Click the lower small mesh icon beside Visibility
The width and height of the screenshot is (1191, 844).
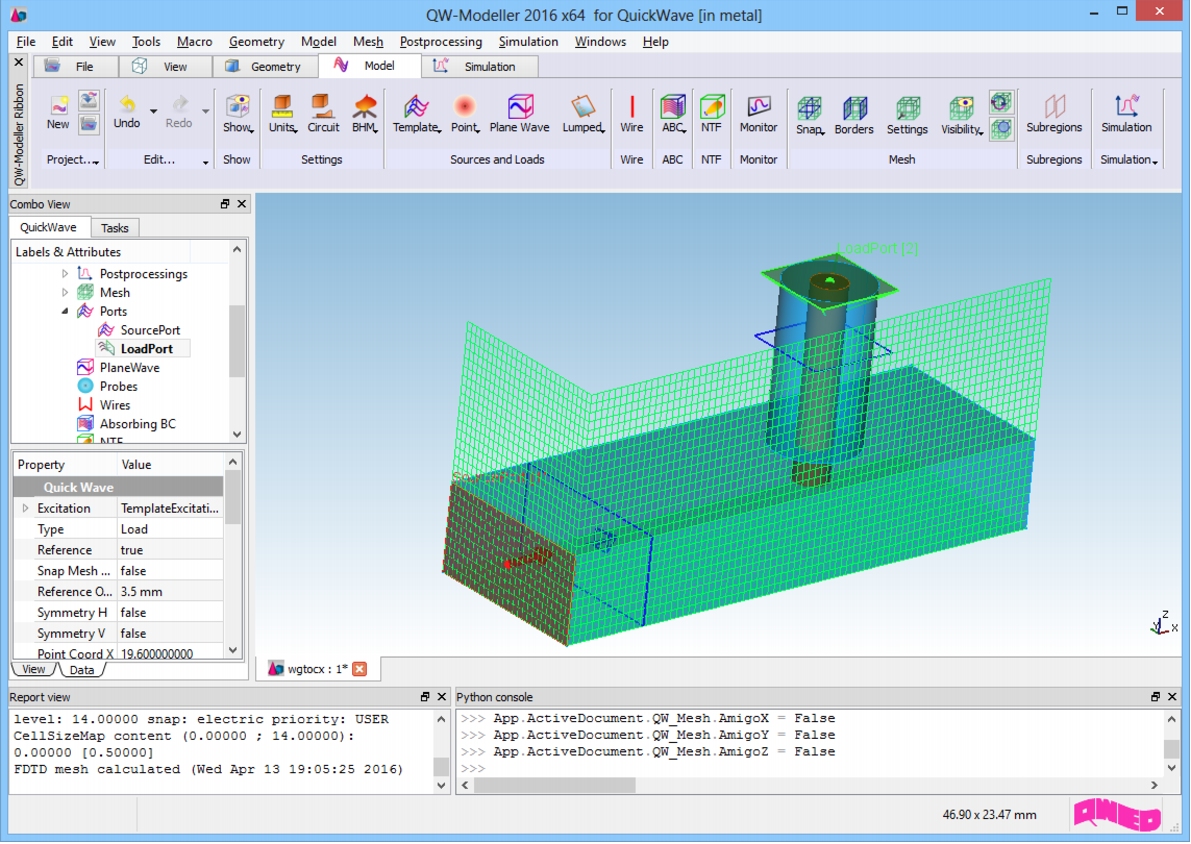[1001, 128]
